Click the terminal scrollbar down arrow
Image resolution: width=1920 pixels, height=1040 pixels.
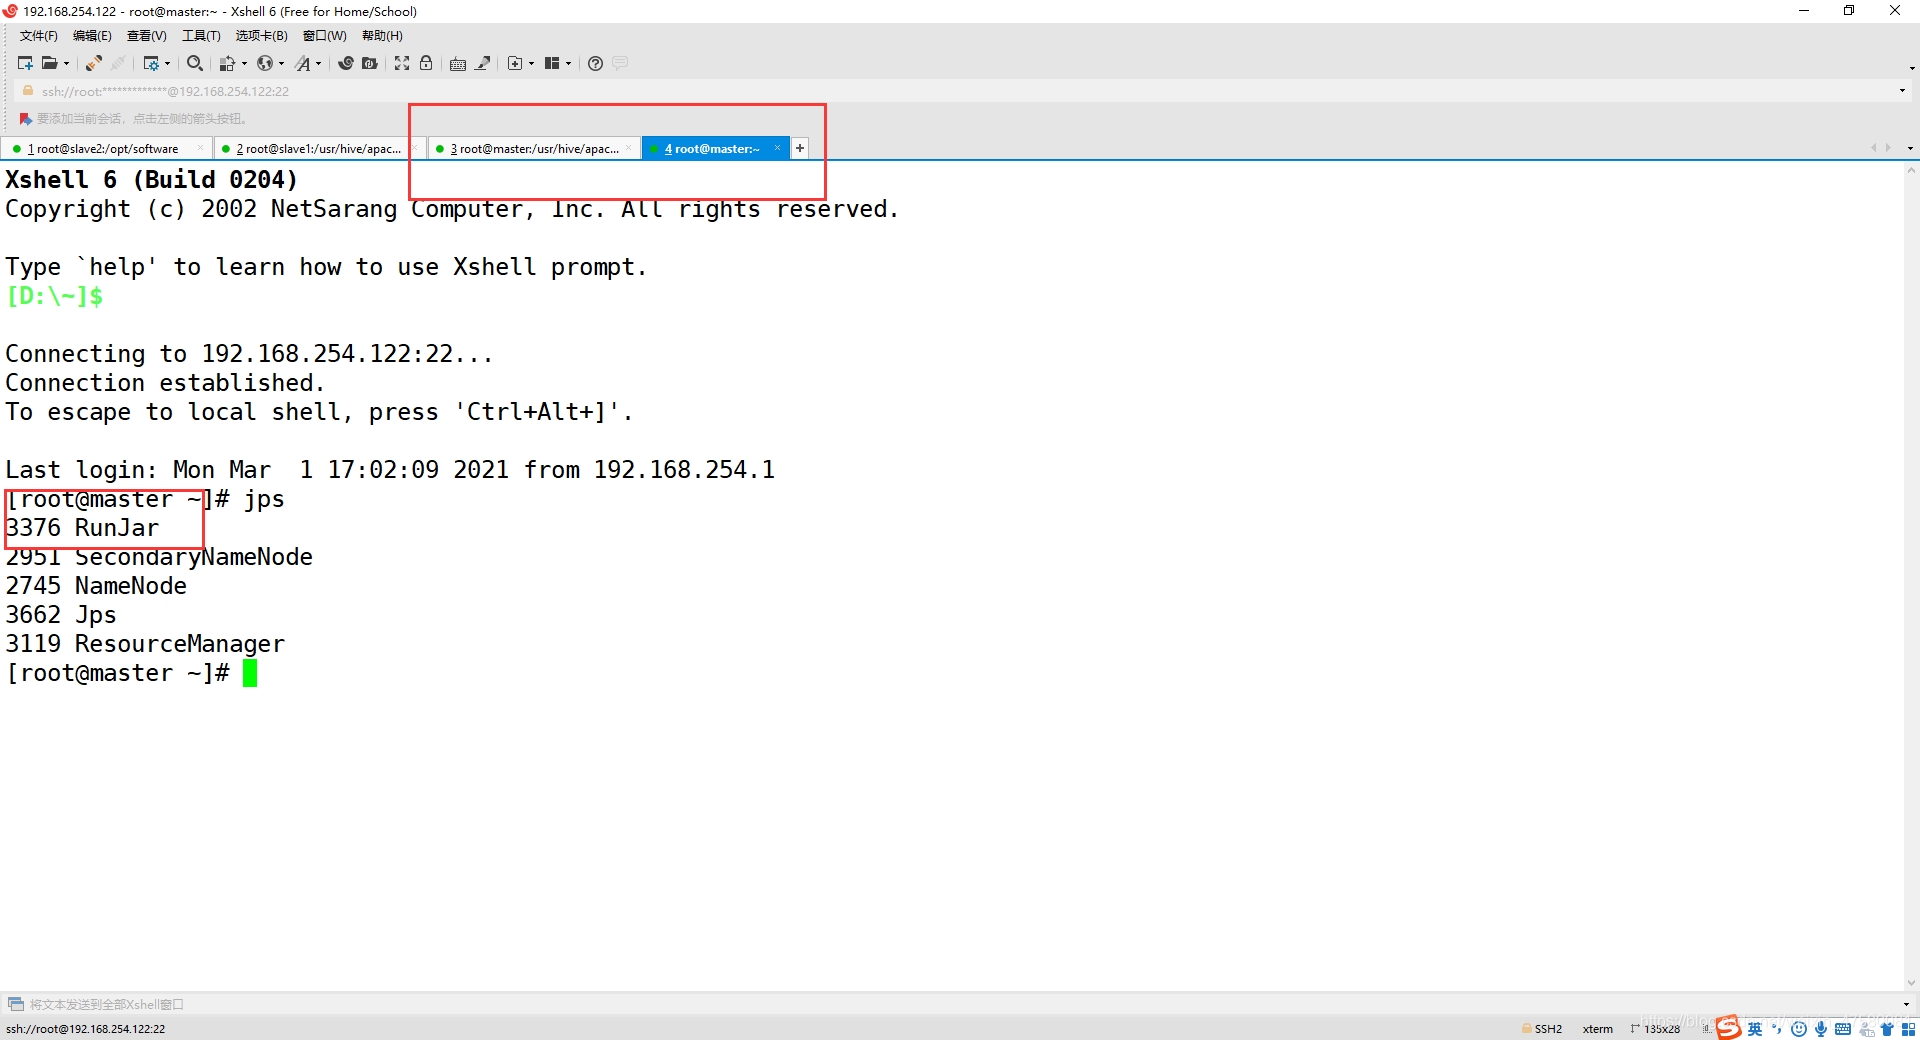(x=1912, y=983)
